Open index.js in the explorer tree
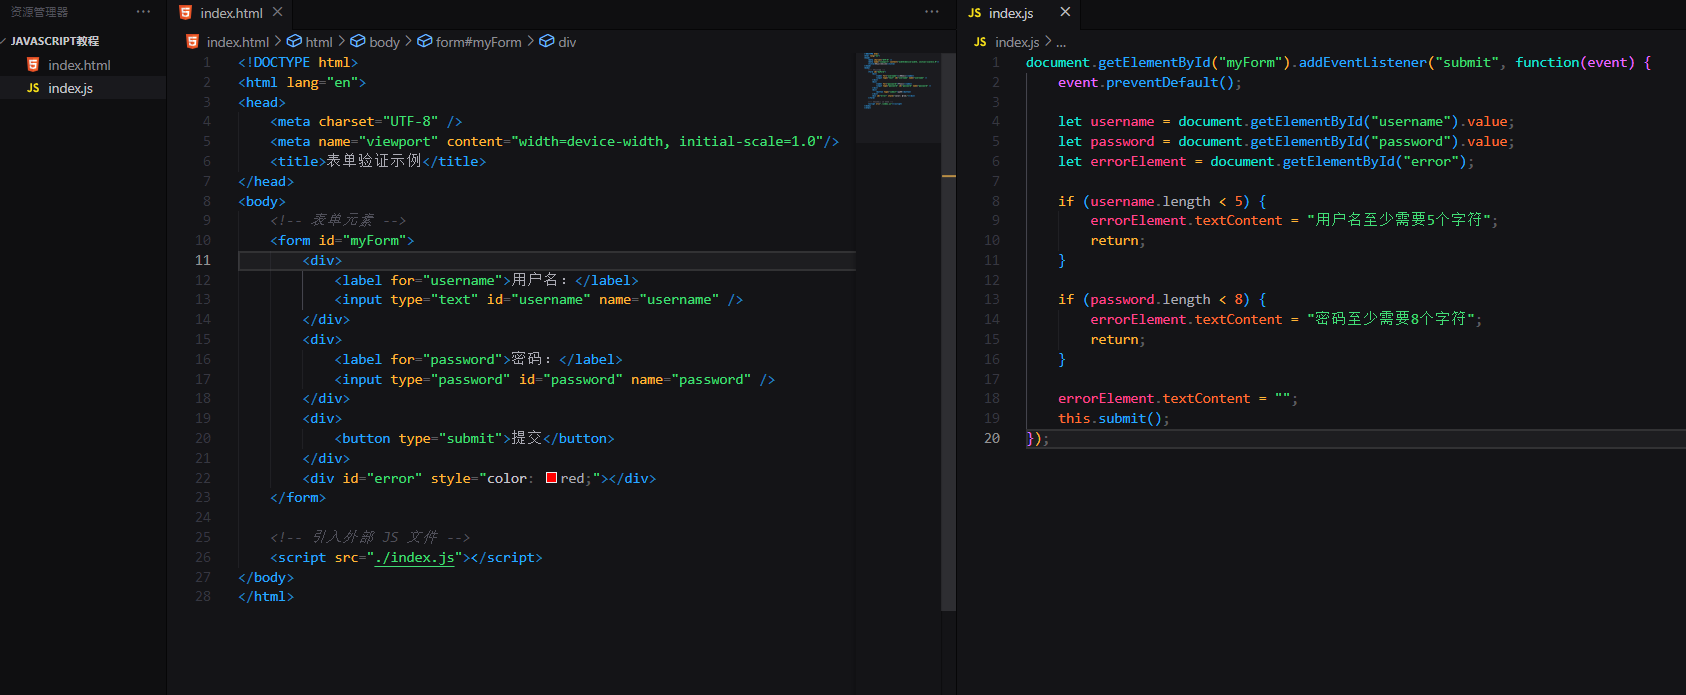Screen dimensions: 1686x695 70,88
